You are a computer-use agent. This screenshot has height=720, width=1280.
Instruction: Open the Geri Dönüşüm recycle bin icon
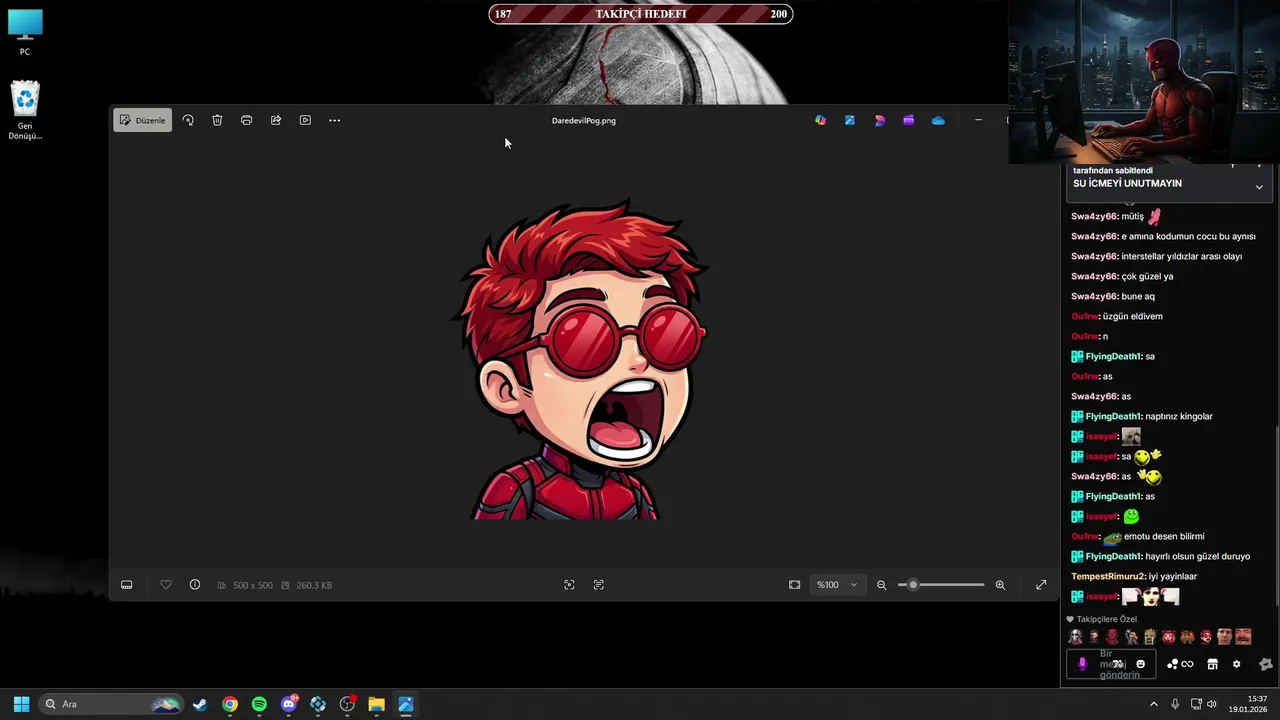25,111
